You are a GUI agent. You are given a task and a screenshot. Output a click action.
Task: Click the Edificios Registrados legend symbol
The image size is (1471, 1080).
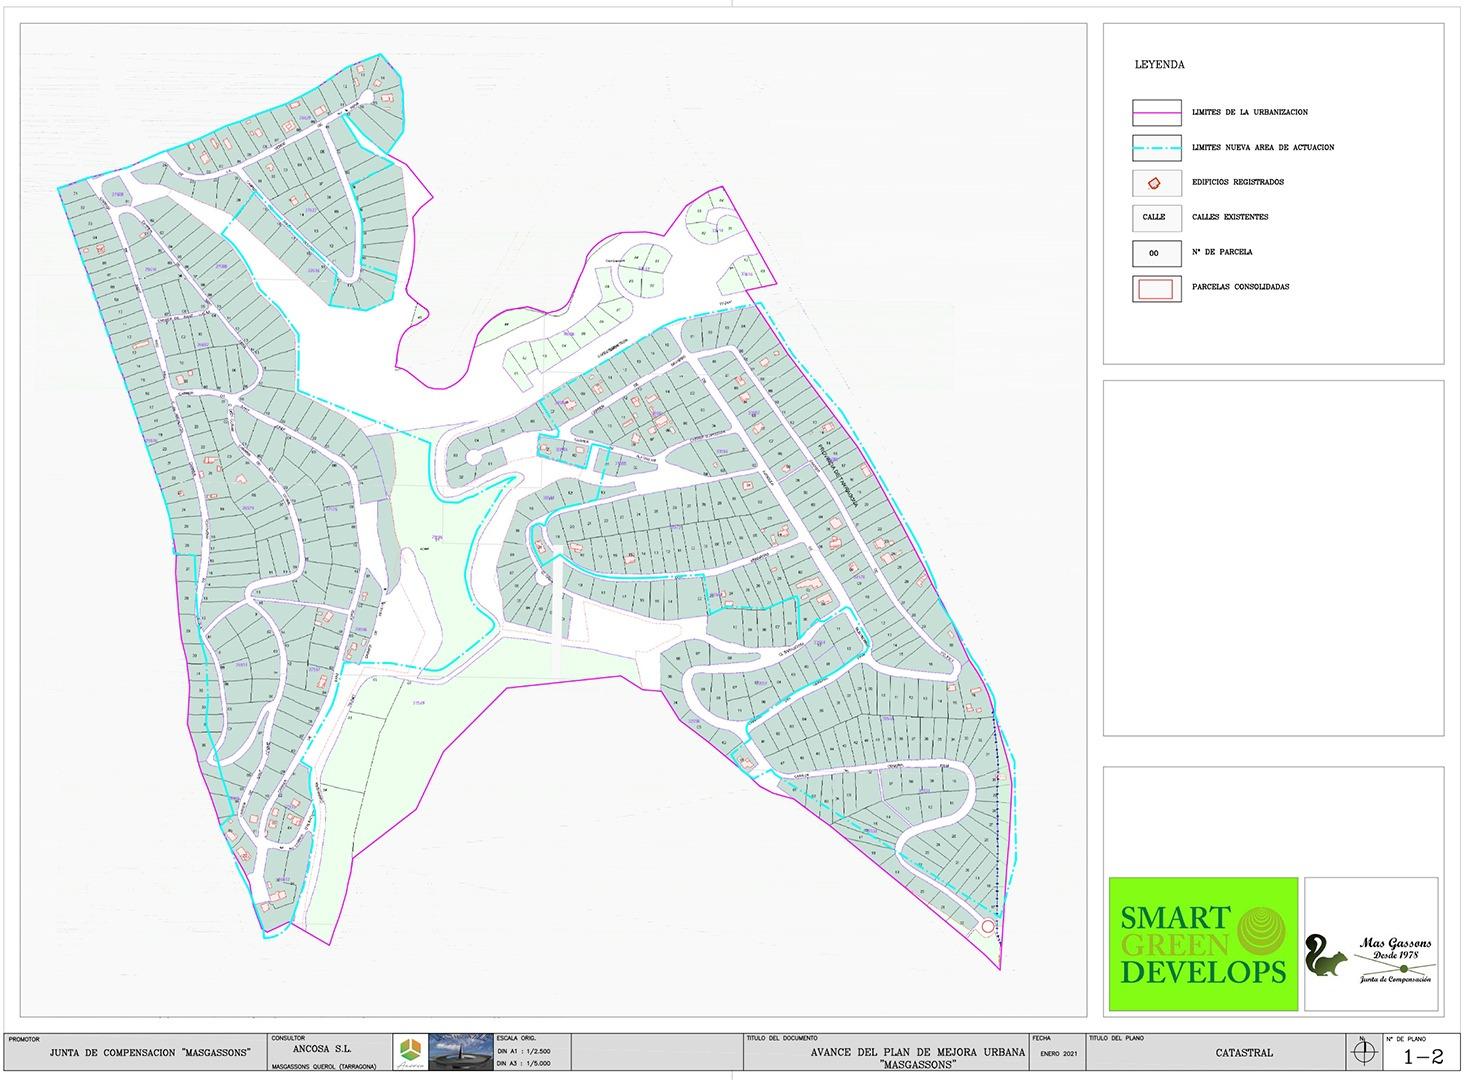pos(1153,183)
